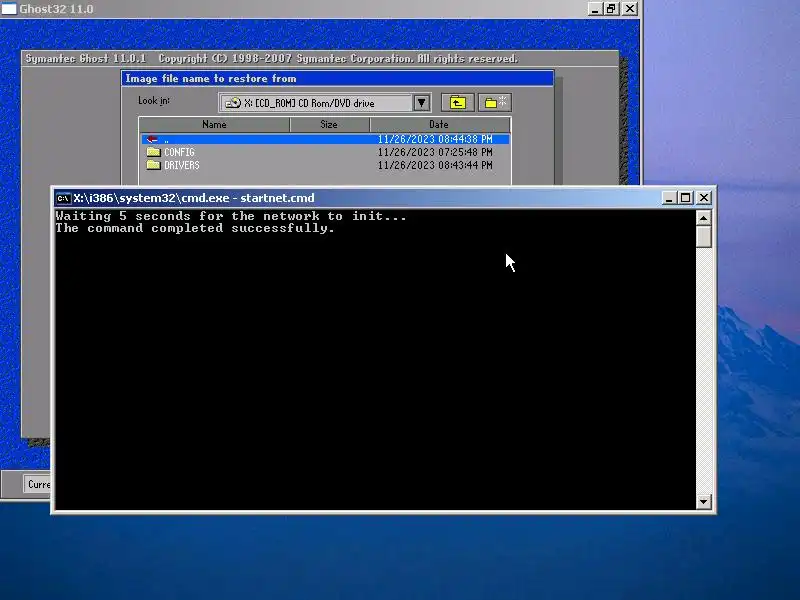Create a new folder with the folder icon
The image size is (800, 600).
pyautogui.click(x=494, y=103)
